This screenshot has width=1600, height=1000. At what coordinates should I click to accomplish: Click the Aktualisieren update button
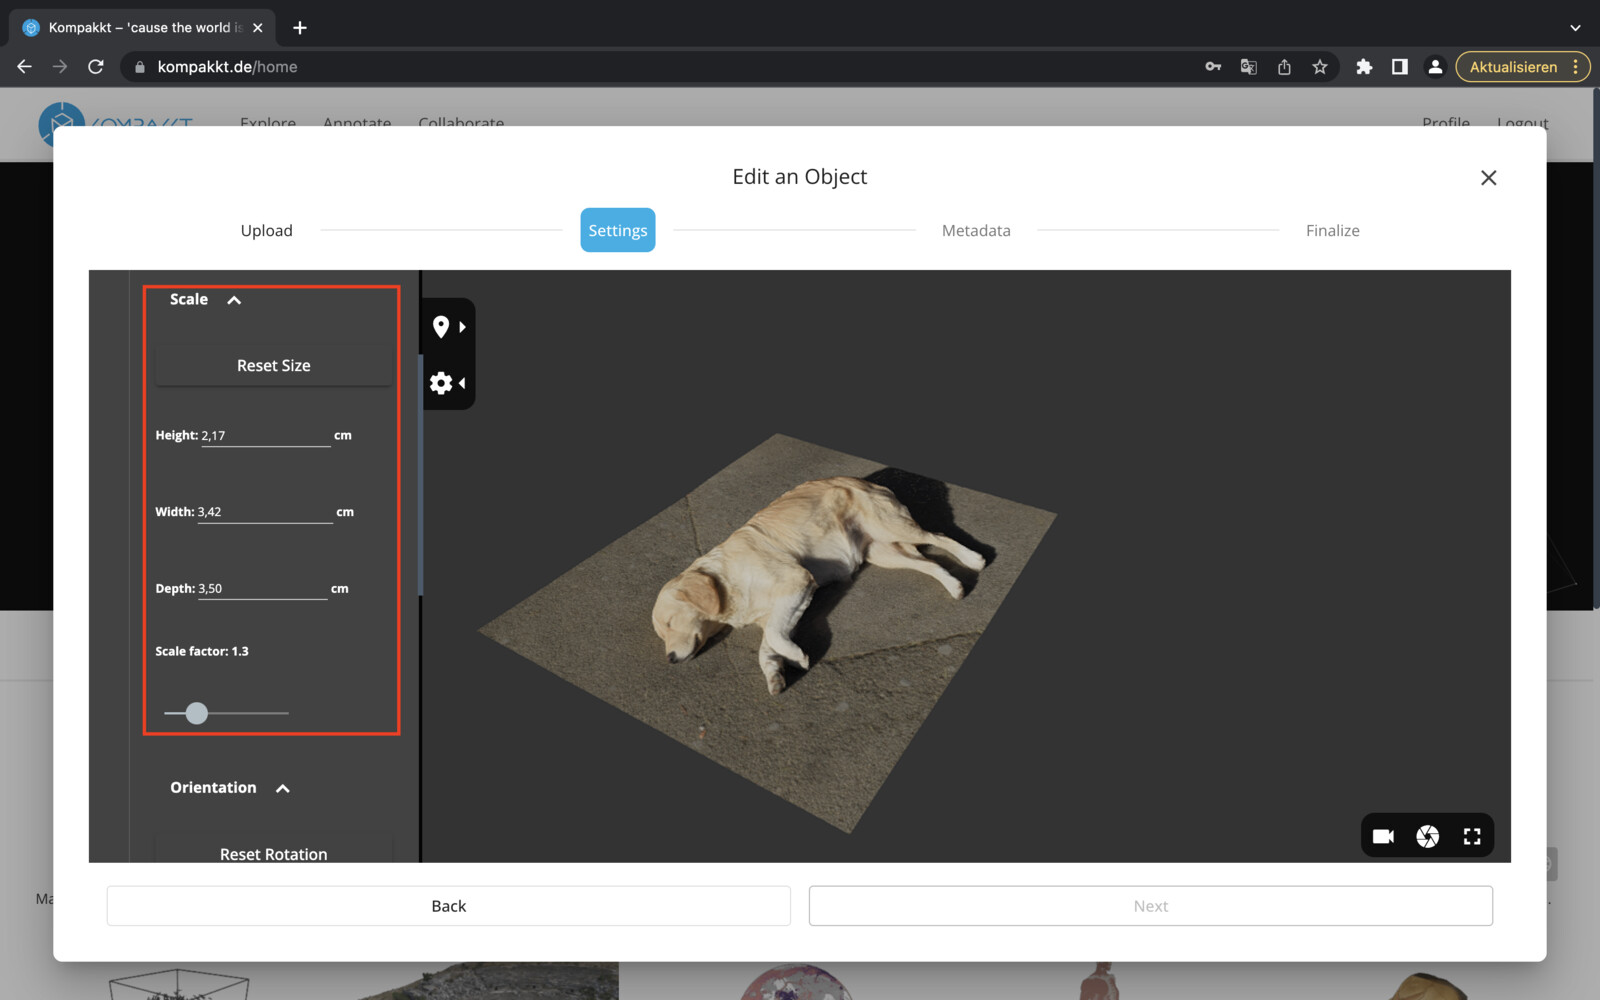pos(1513,67)
